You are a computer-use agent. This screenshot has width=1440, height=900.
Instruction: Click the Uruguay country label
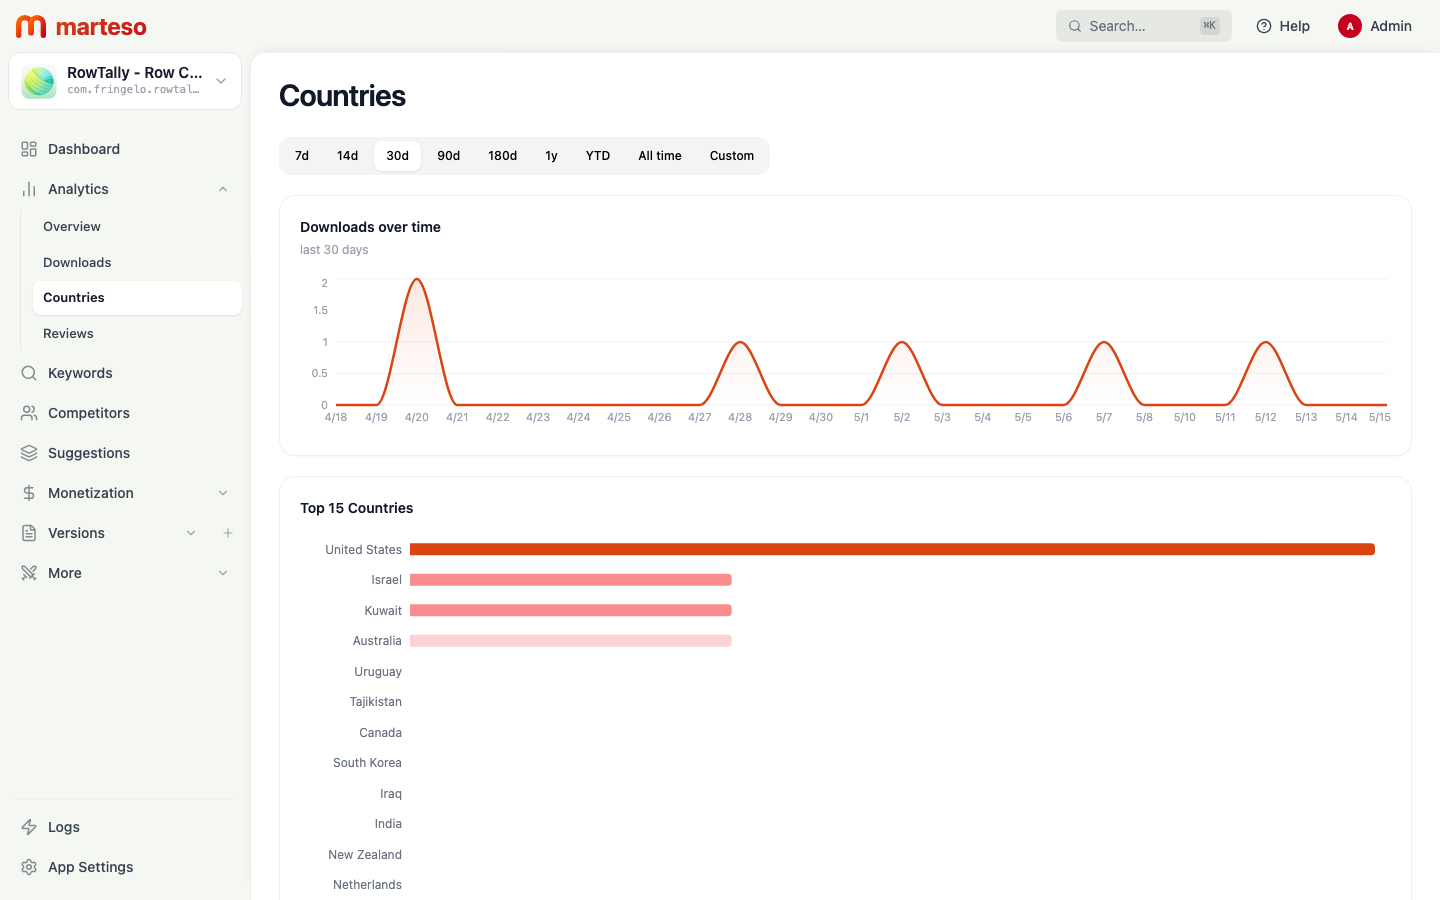click(378, 672)
